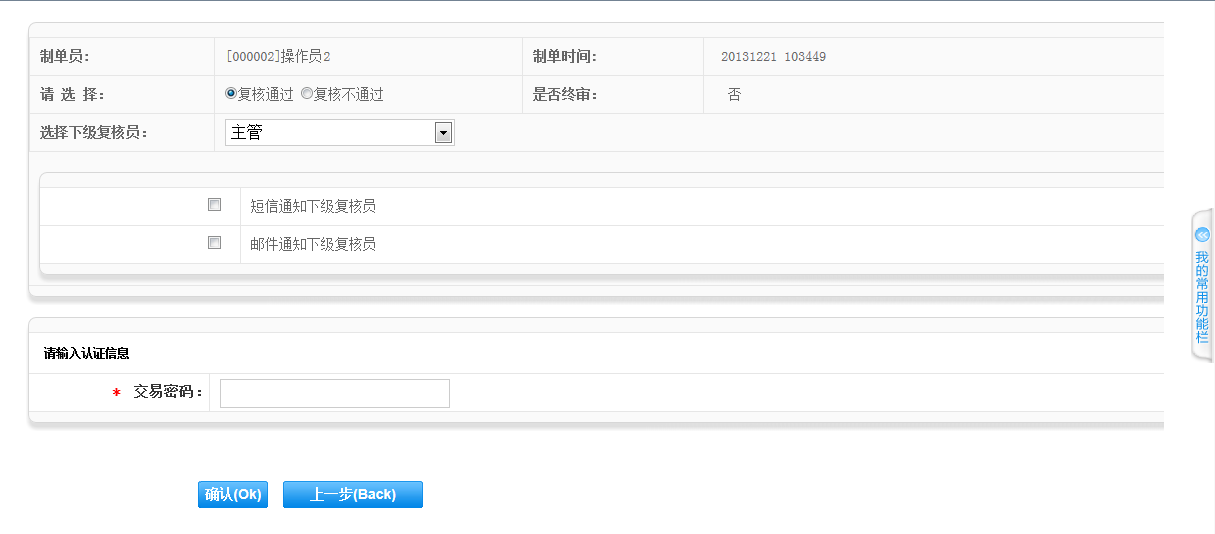The height and width of the screenshot is (534, 1215).
Task: Click the double-arrow collapse icon on sidebar
Action: (1202, 235)
